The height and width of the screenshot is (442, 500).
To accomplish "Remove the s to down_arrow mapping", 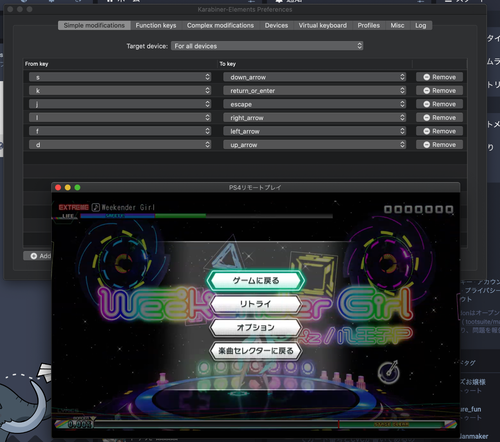I will (439, 77).
